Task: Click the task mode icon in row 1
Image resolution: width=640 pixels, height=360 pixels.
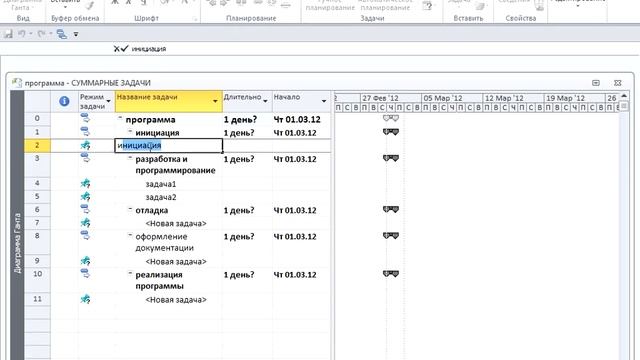Action: coord(85,131)
